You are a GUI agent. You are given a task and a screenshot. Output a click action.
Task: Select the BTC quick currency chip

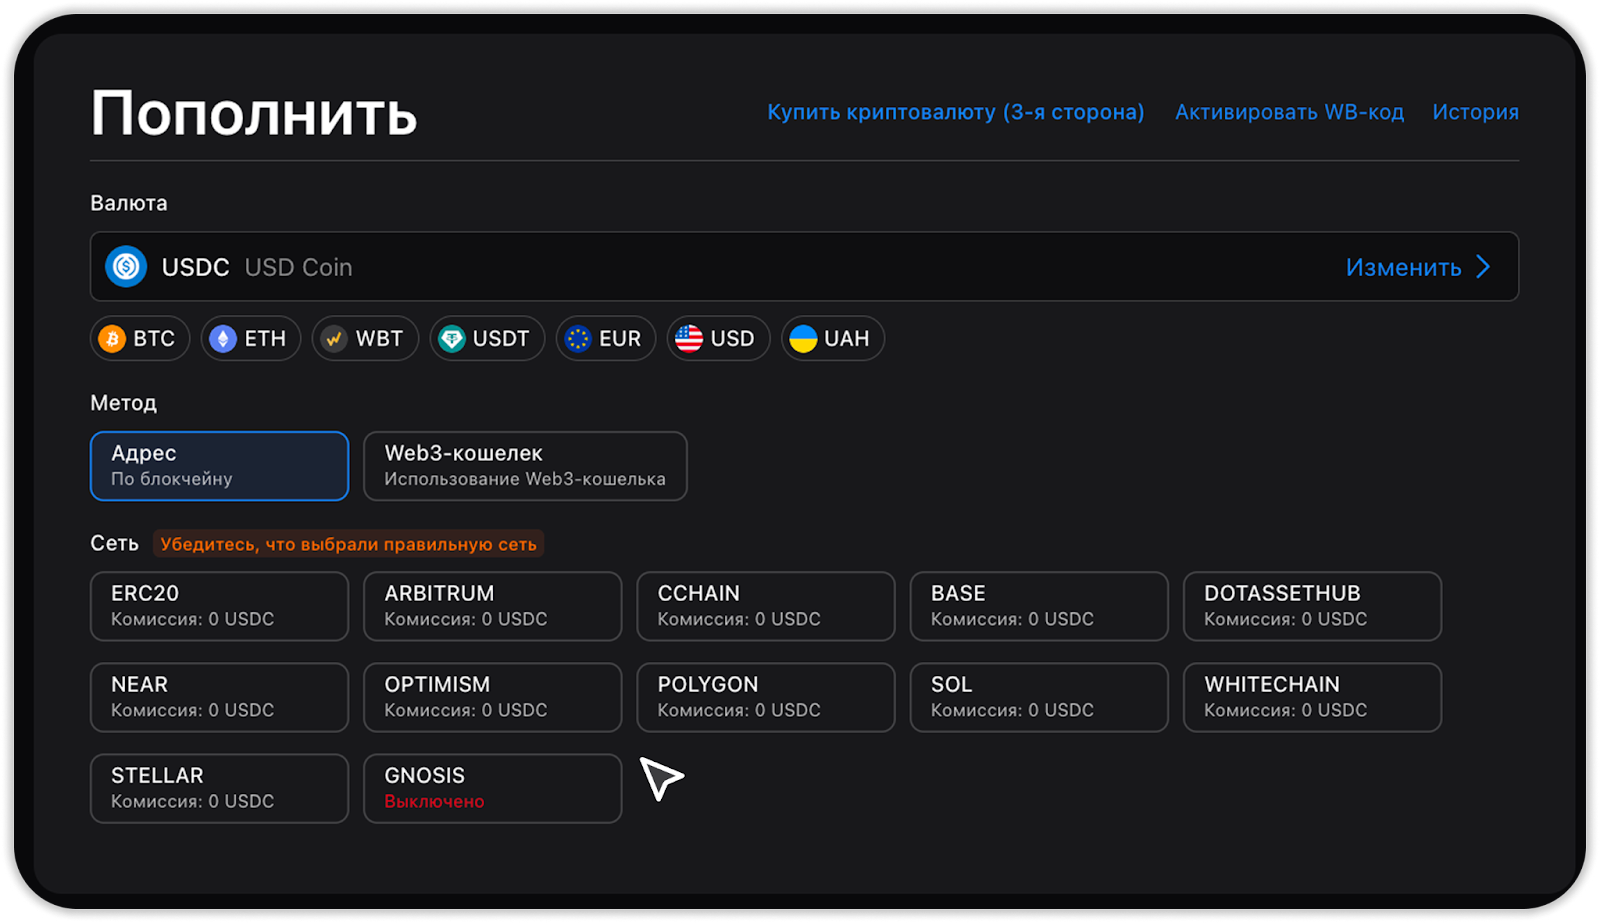pos(140,339)
